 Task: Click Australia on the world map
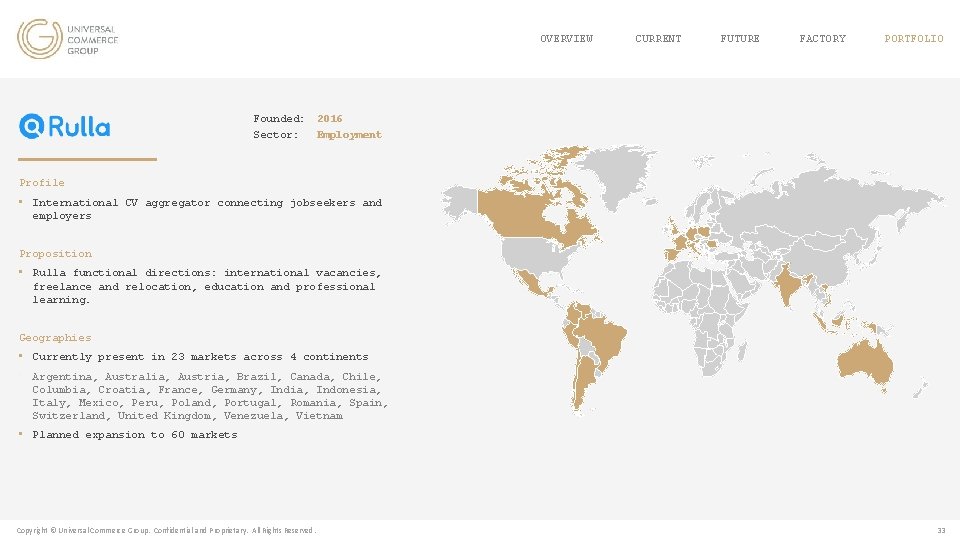pos(864,362)
